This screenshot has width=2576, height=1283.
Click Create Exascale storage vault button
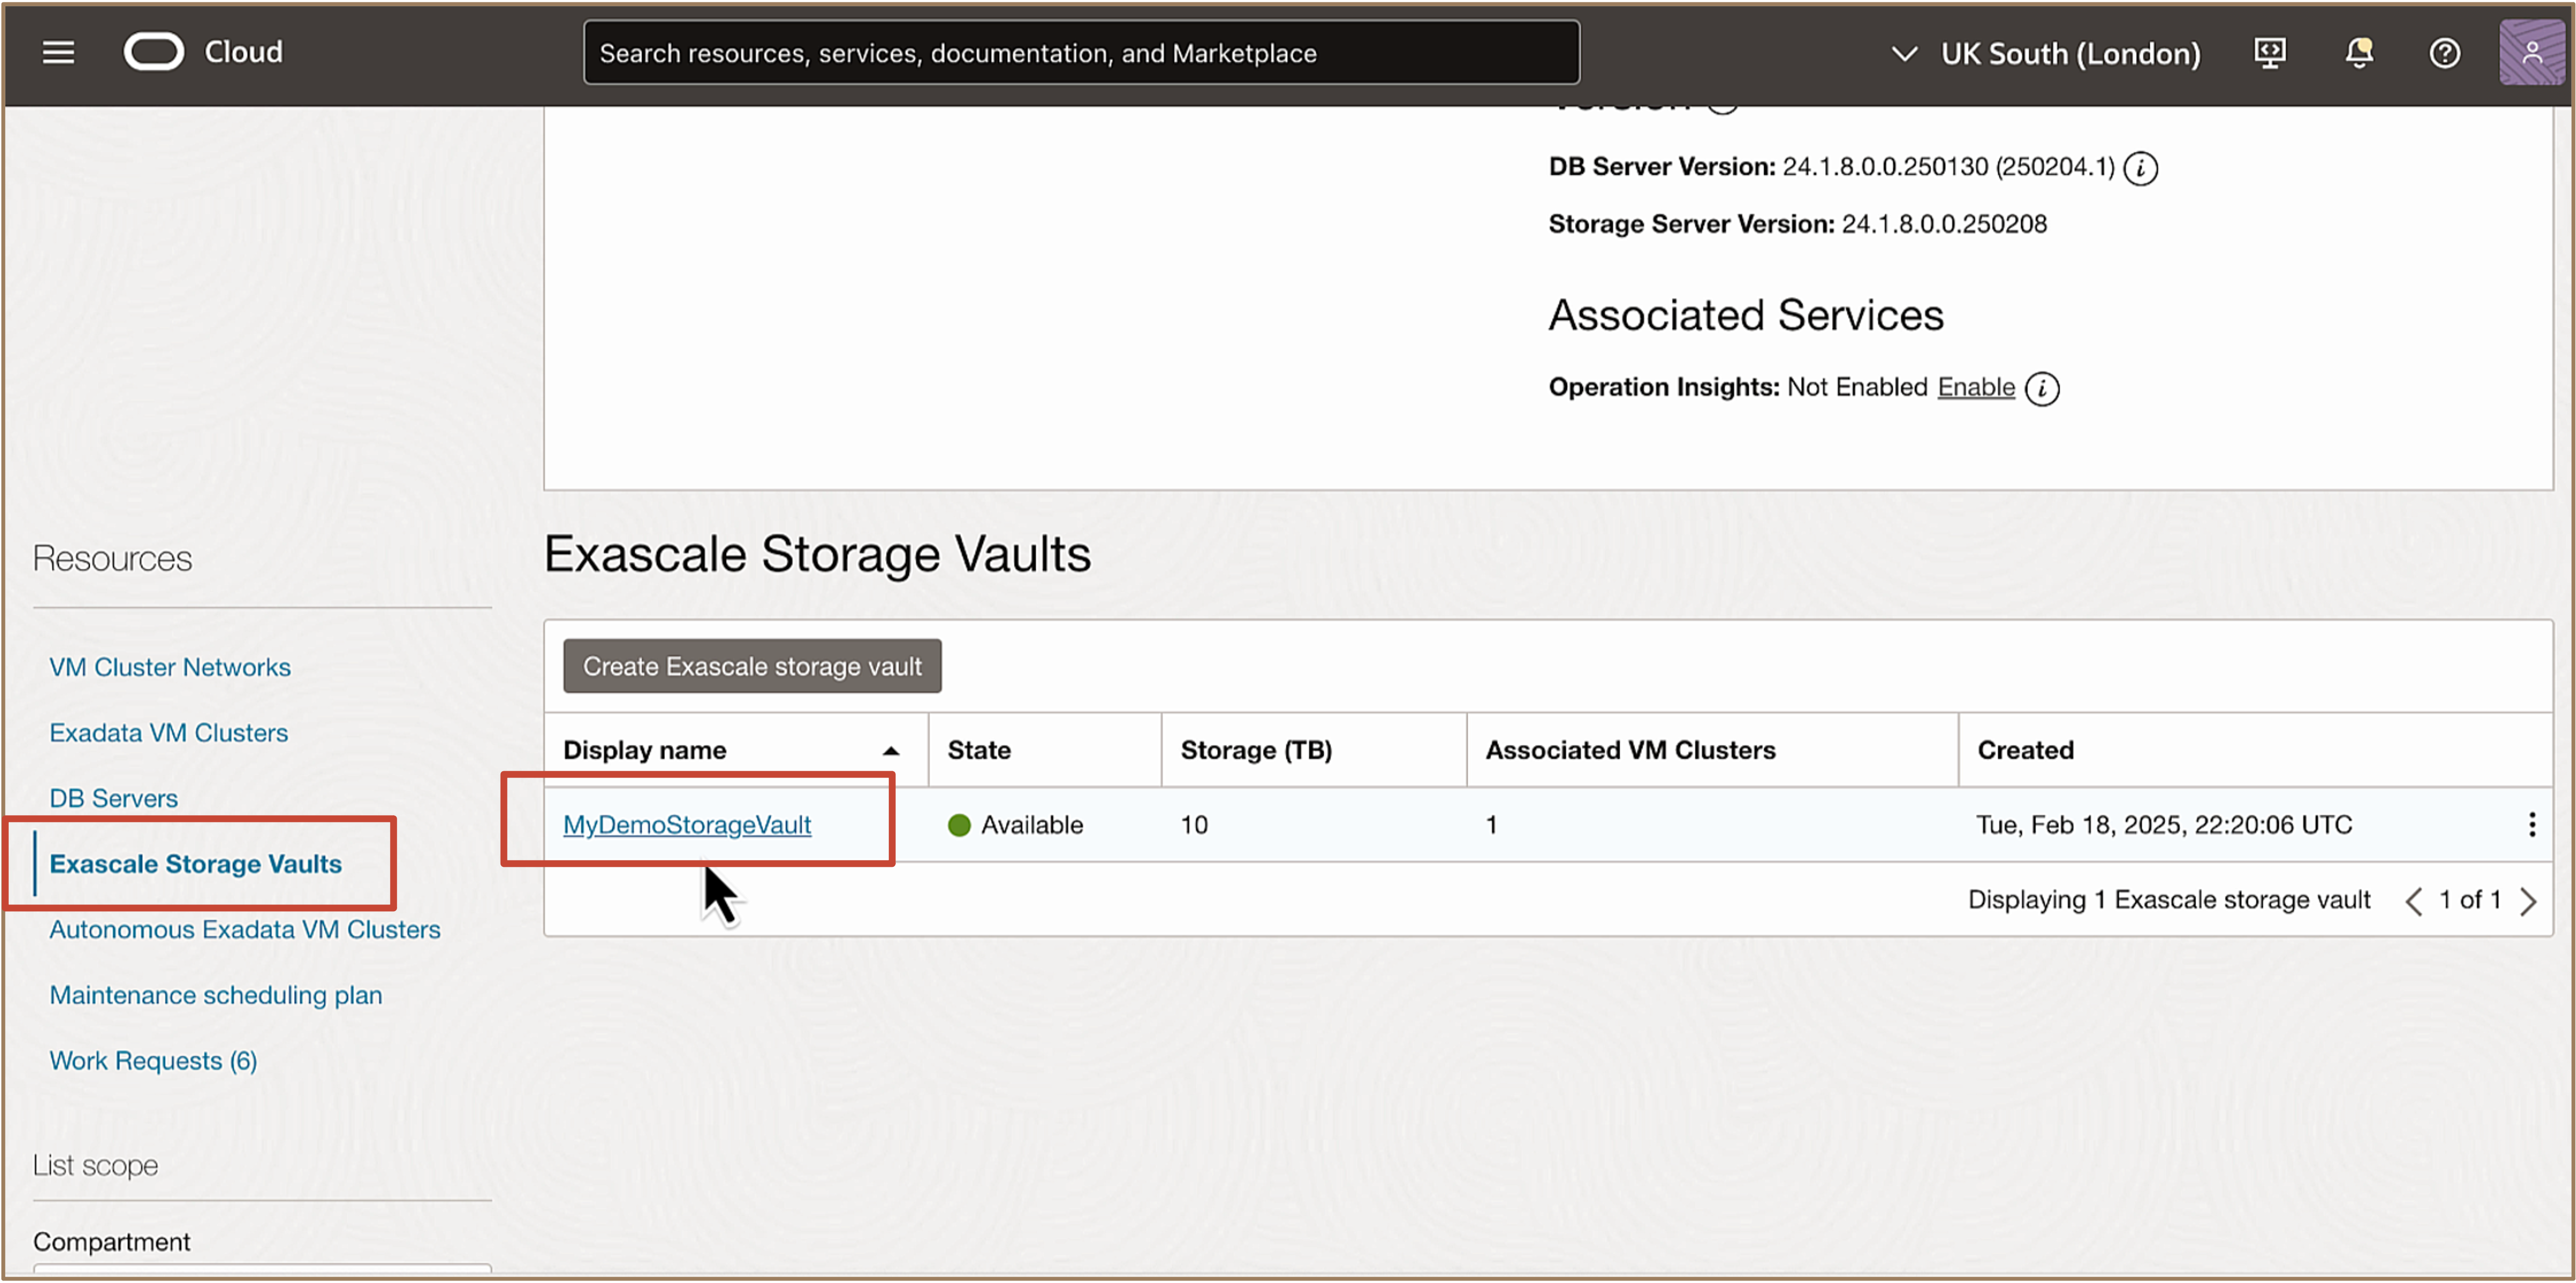pyautogui.click(x=752, y=667)
